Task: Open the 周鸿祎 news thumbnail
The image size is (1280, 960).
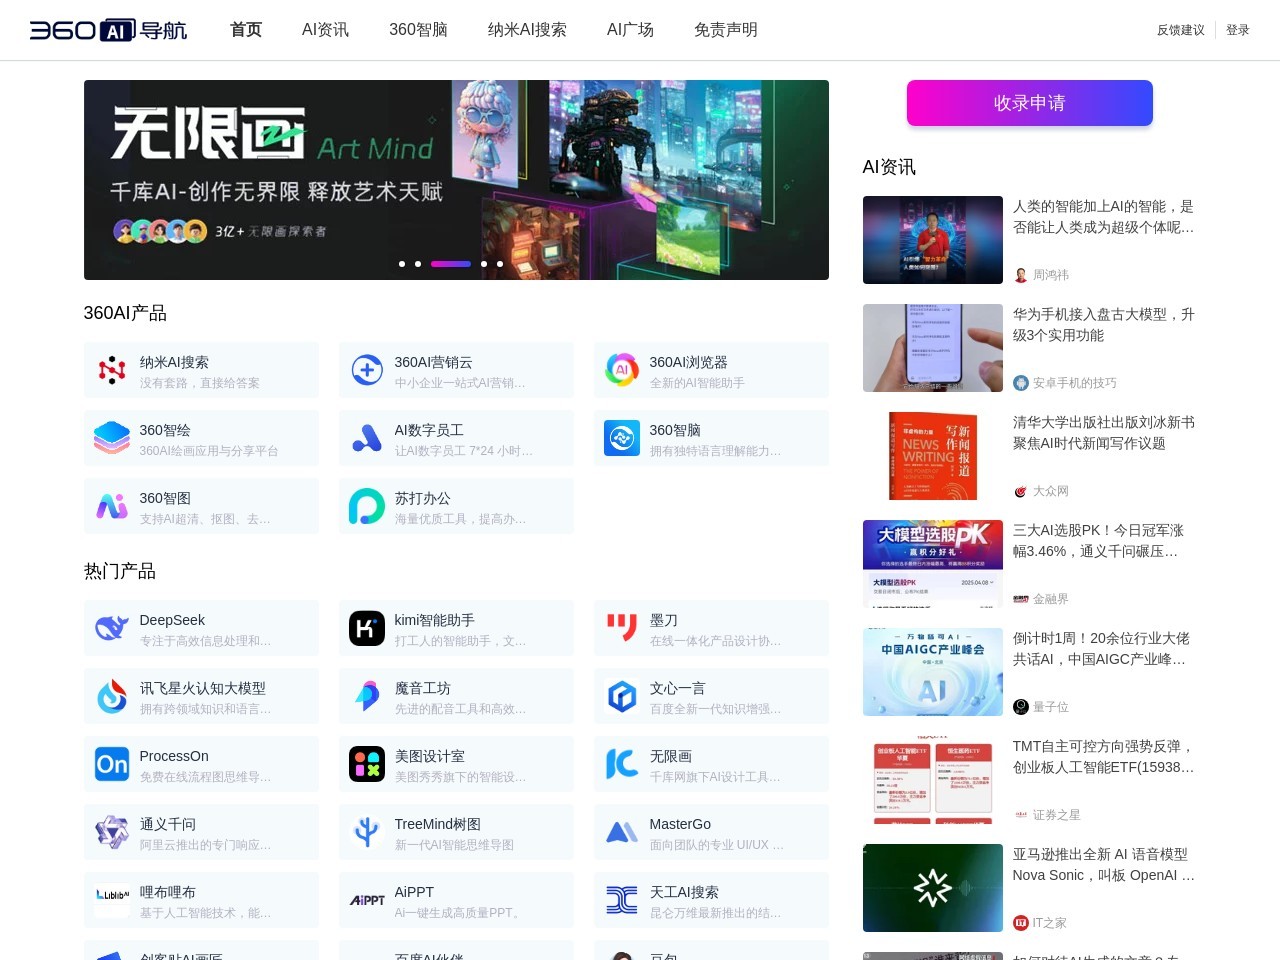Action: 932,240
